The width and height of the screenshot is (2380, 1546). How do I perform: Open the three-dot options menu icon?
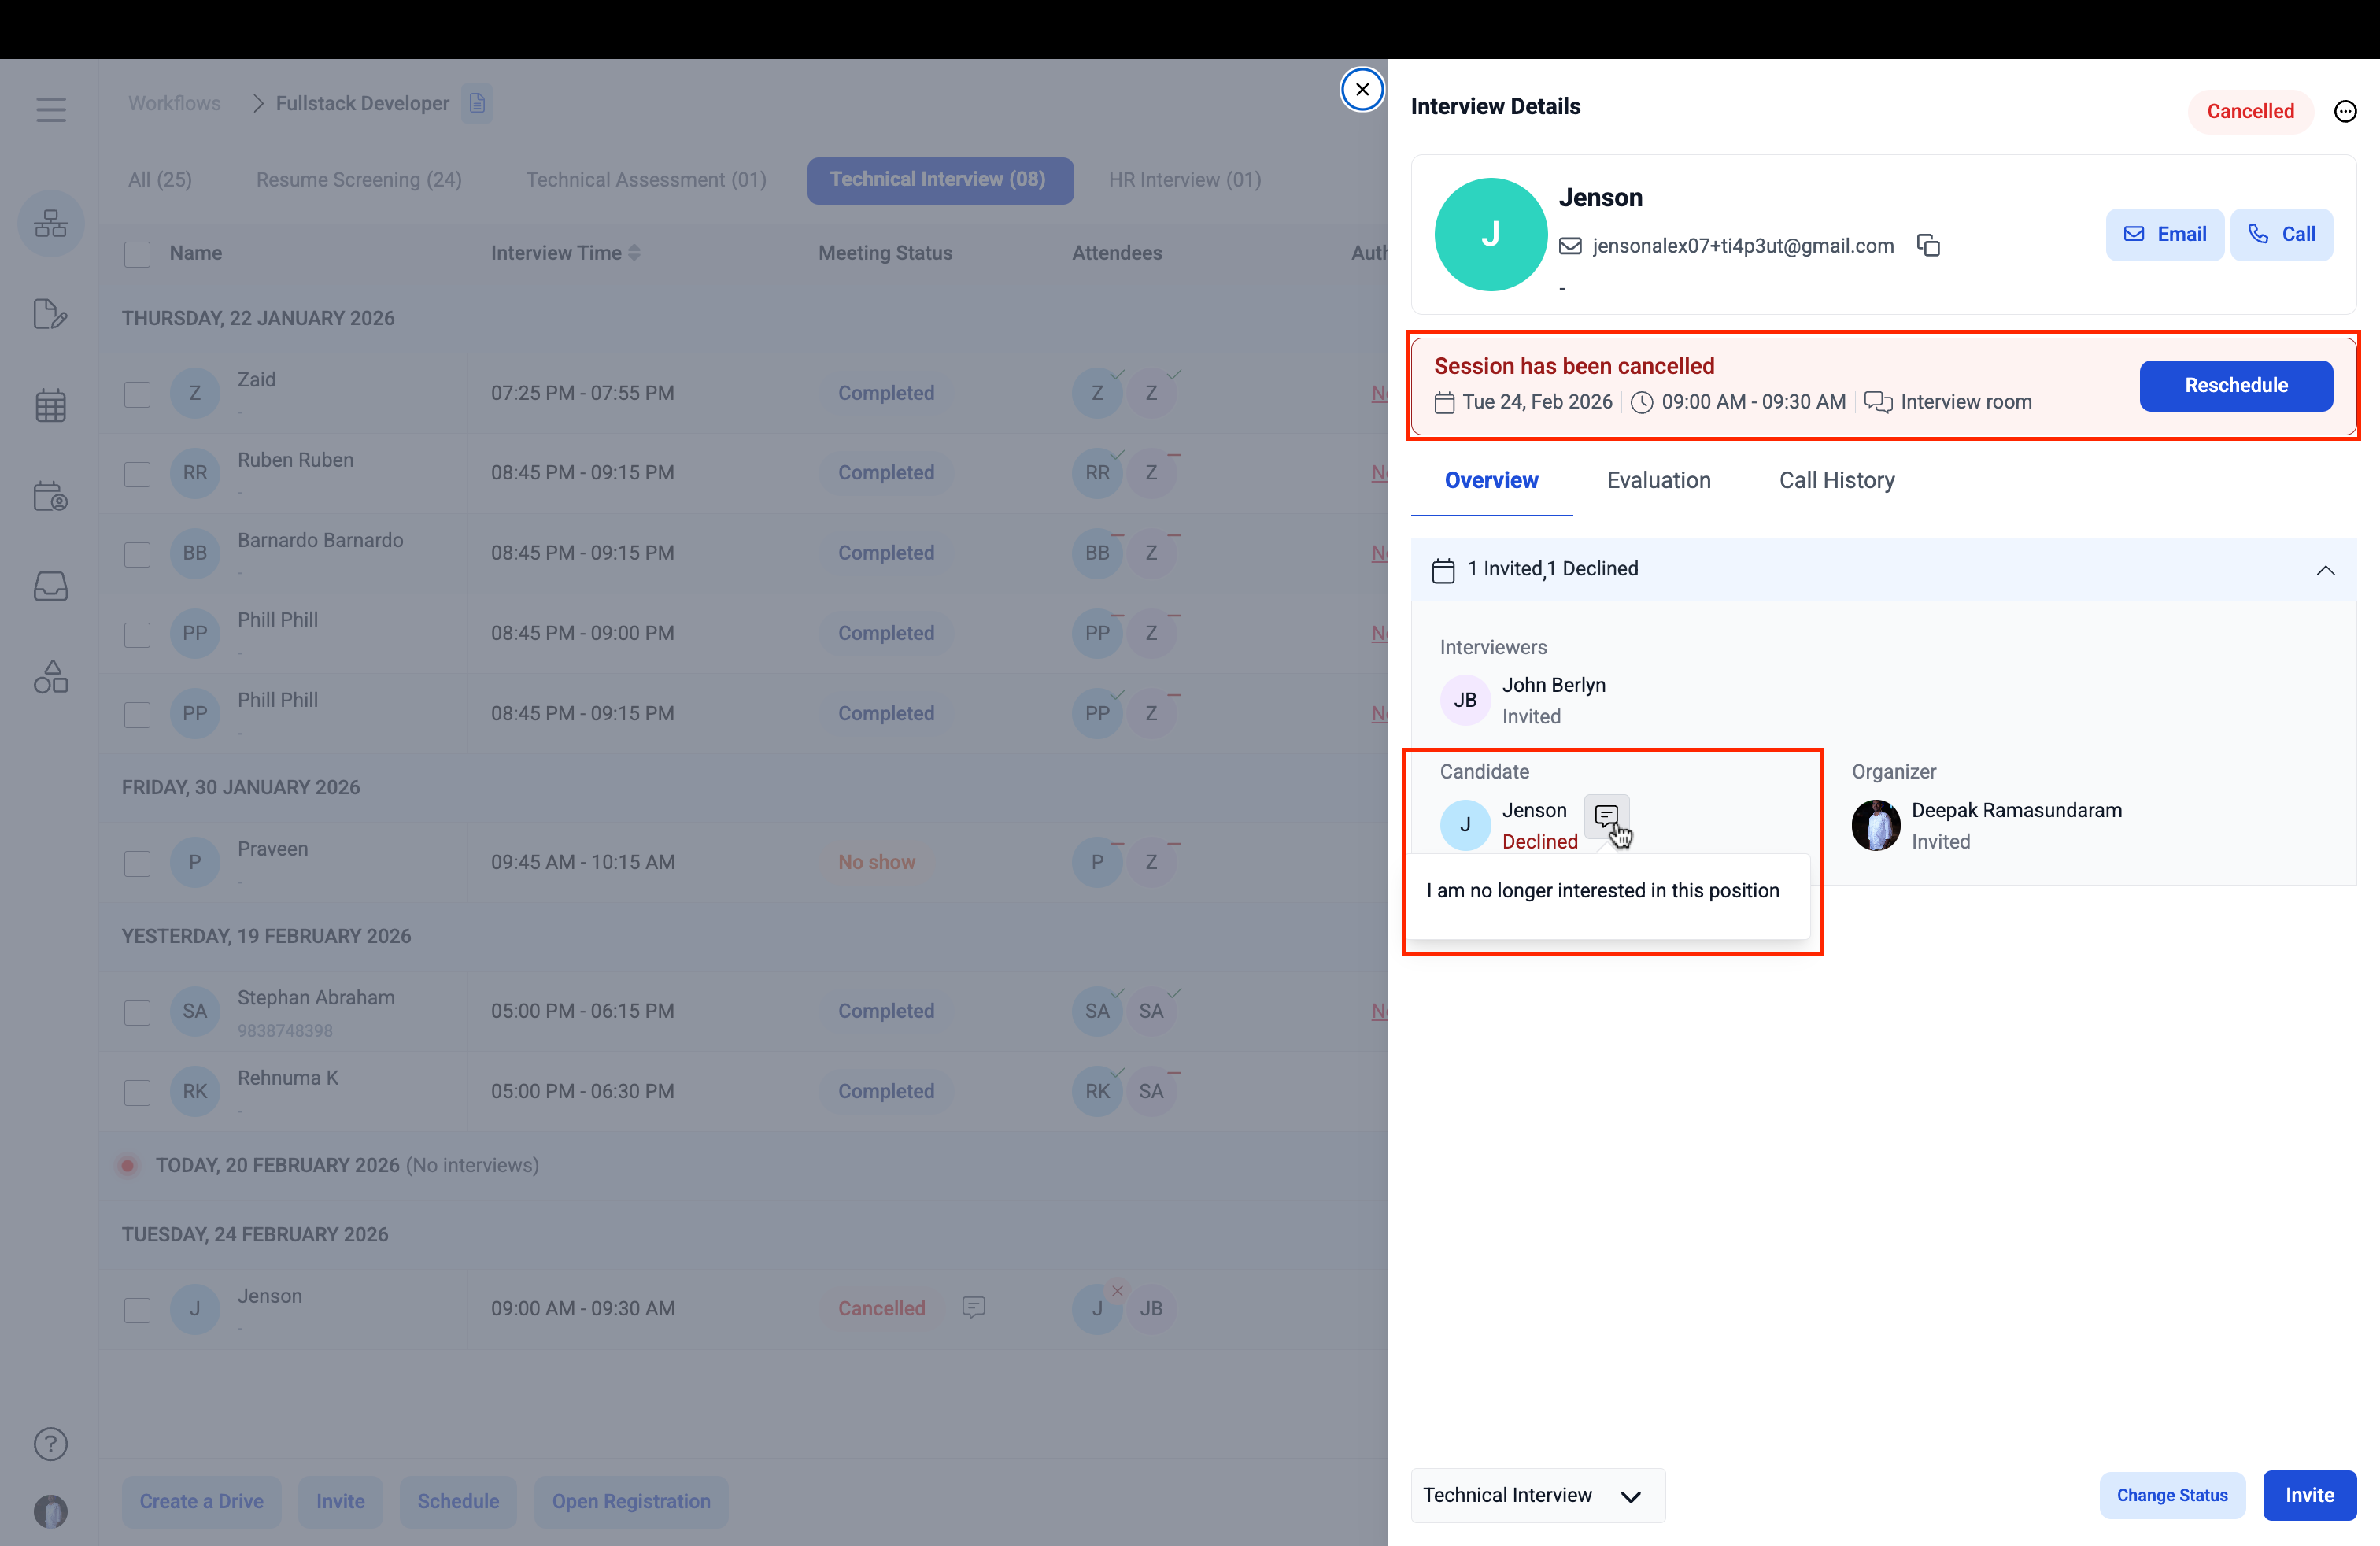[2345, 111]
